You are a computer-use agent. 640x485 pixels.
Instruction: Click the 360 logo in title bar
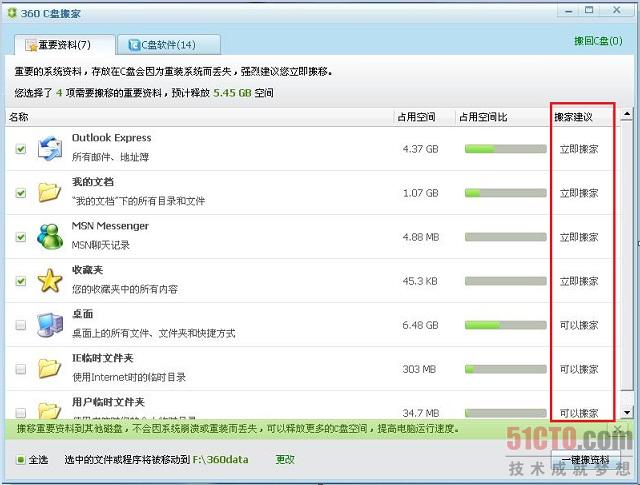(13, 13)
